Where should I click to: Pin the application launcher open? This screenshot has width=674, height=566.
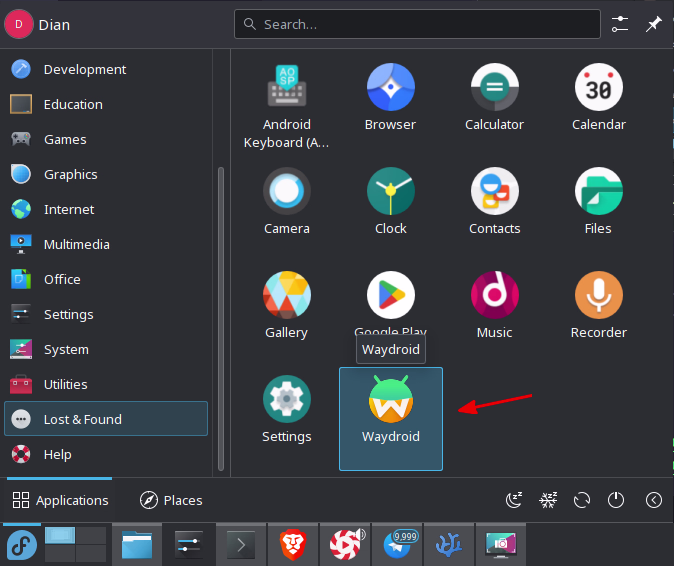(653, 24)
